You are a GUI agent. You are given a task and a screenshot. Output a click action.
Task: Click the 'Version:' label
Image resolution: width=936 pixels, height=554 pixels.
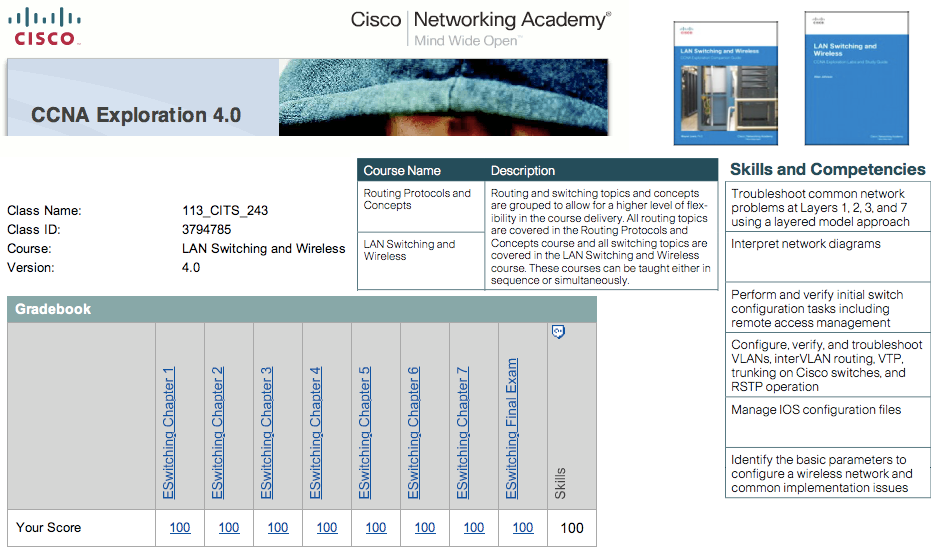[x=30, y=267]
